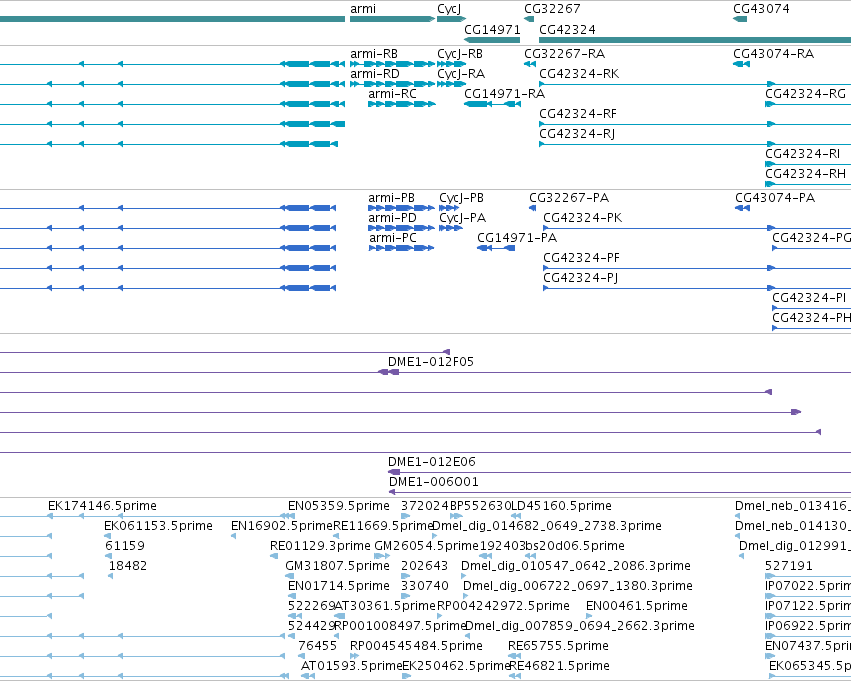The image size is (851, 681).
Task: Select protein armi-PD label
Action: tap(392, 218)
